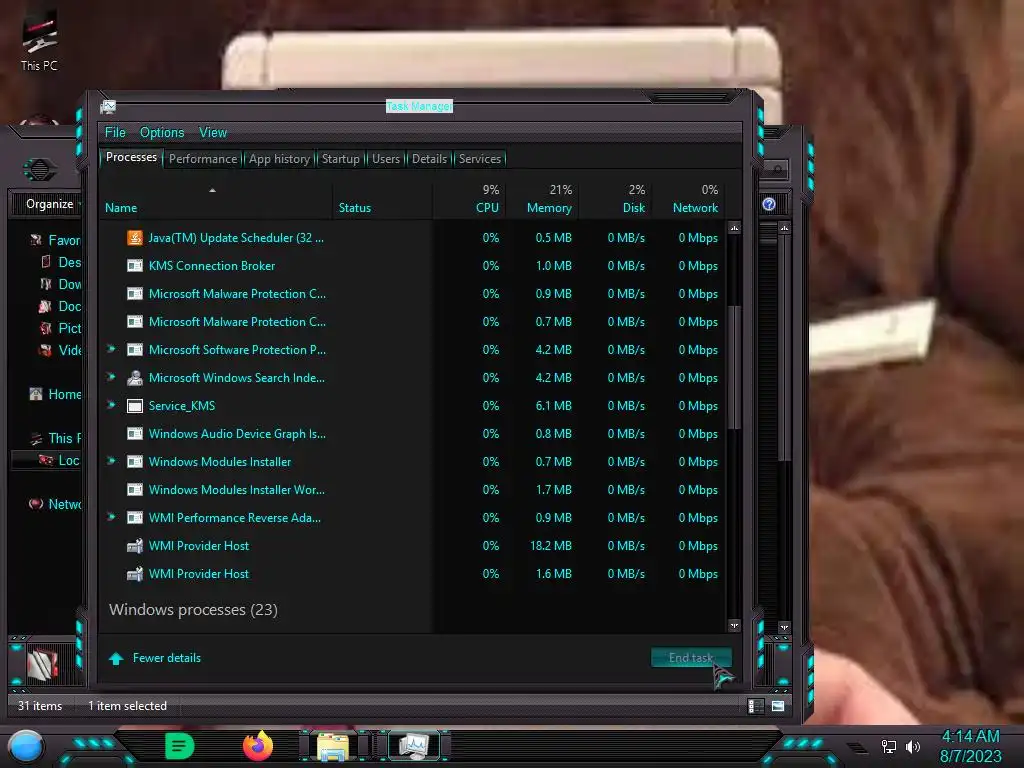Open Explorer help question mark icon
This screenshot has height=768, width=1024.
pyautogui.click(x=769, y=204)
